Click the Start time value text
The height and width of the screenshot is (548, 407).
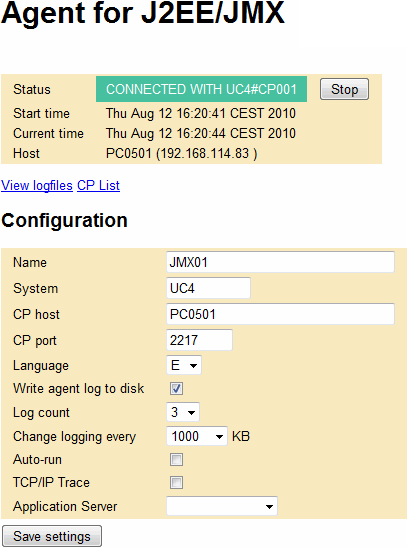point(201,113)
